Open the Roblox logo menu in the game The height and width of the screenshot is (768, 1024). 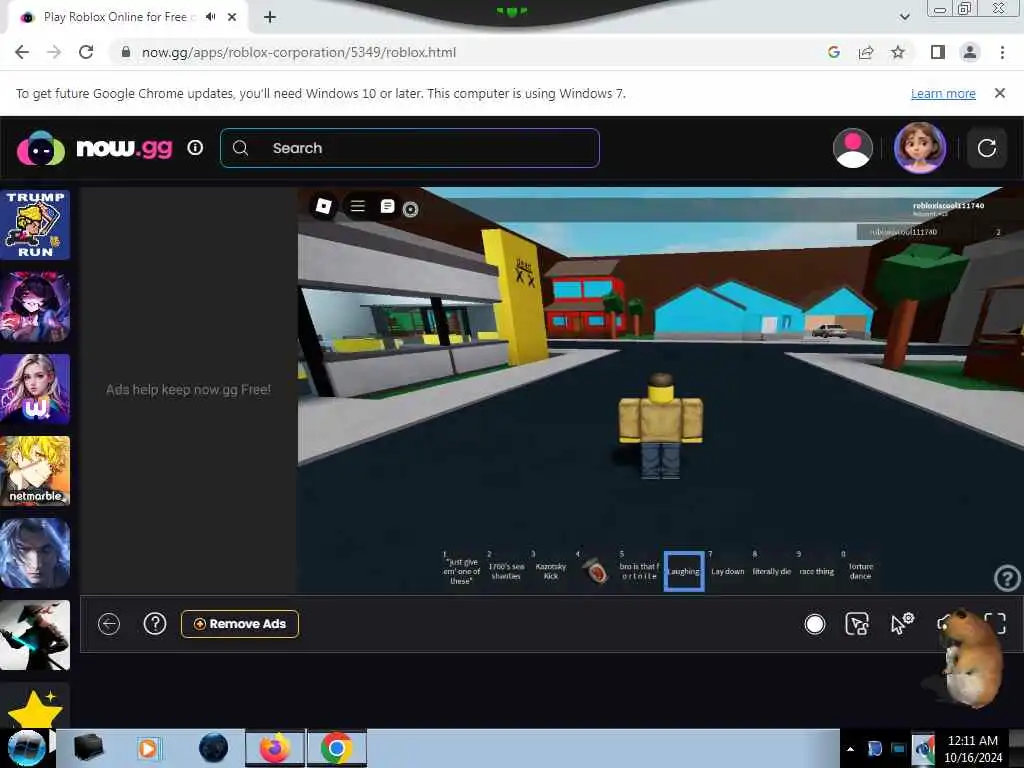click(323, 206)
